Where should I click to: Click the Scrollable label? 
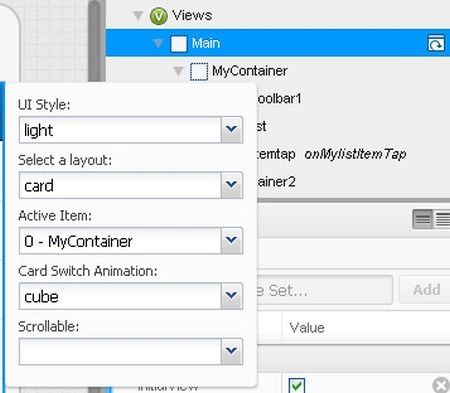49,327
